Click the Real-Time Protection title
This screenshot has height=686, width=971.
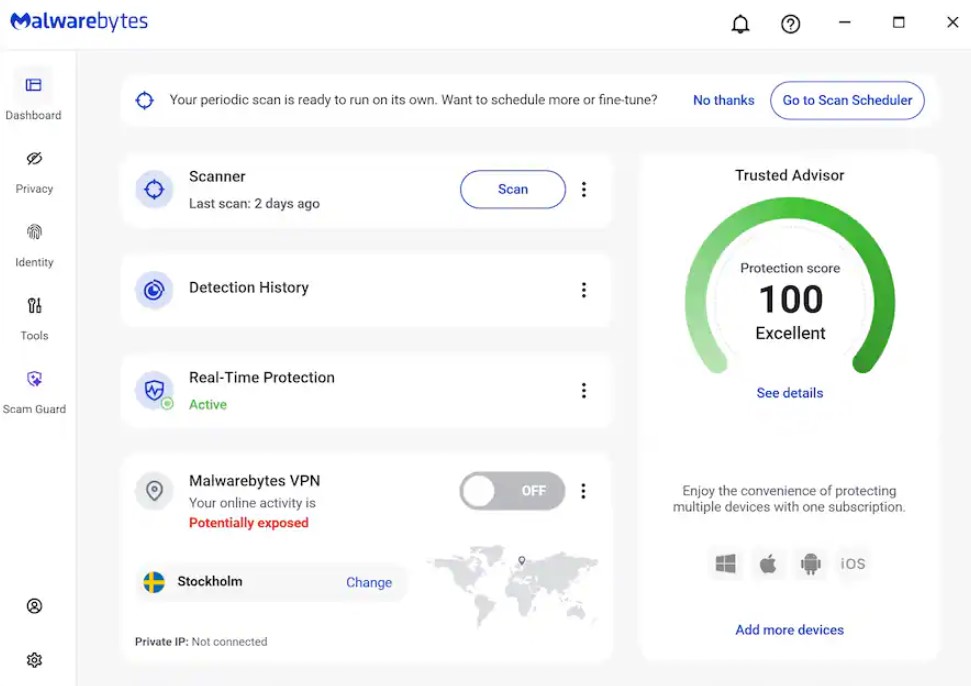[261, 378]
